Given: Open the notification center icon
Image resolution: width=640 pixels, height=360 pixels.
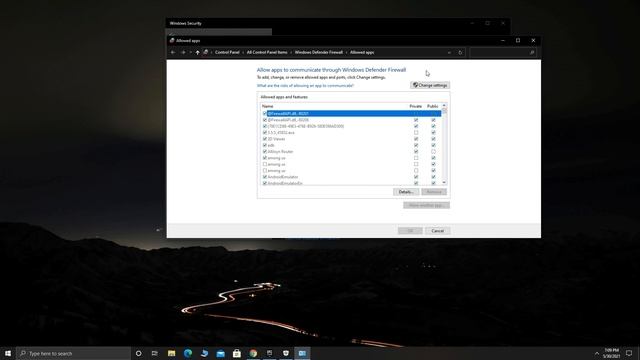Looking at the screenshot, I should [629, 353].
